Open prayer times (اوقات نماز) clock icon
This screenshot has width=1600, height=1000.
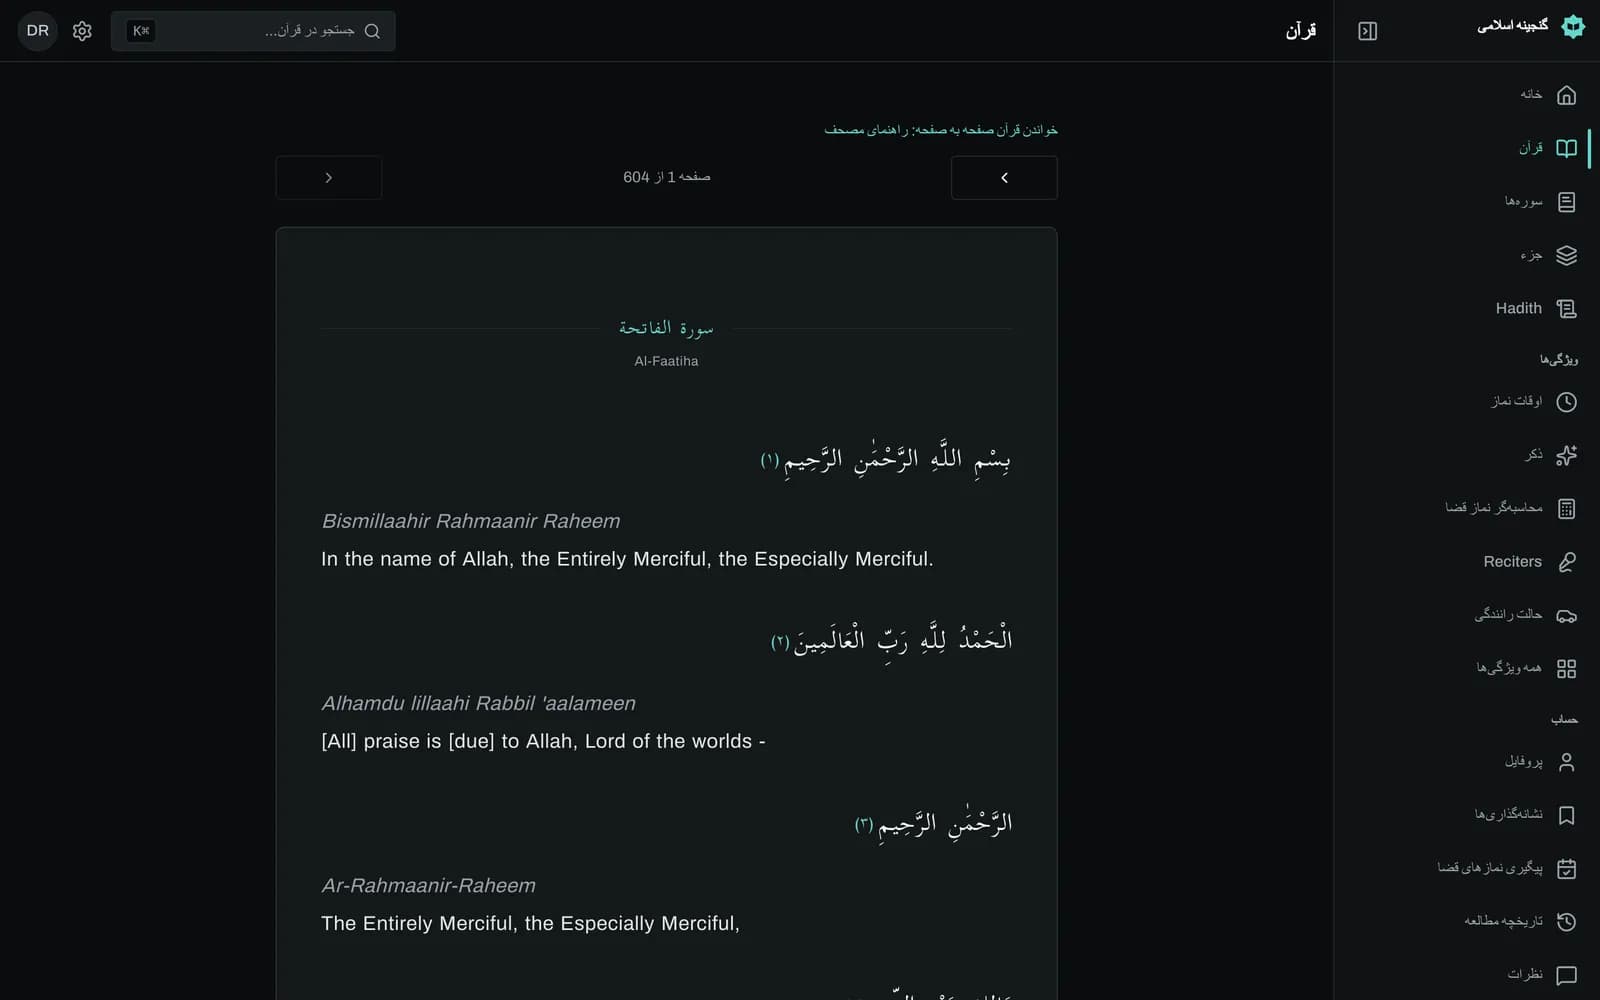[1566, 402]
